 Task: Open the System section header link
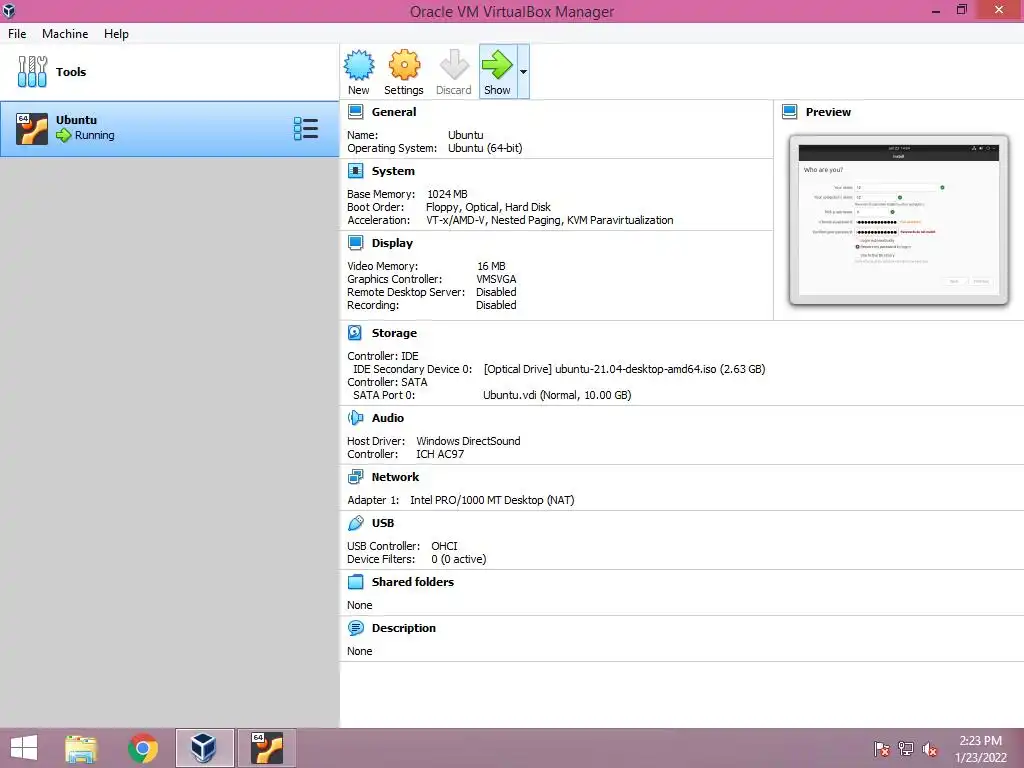click(393, 171)
